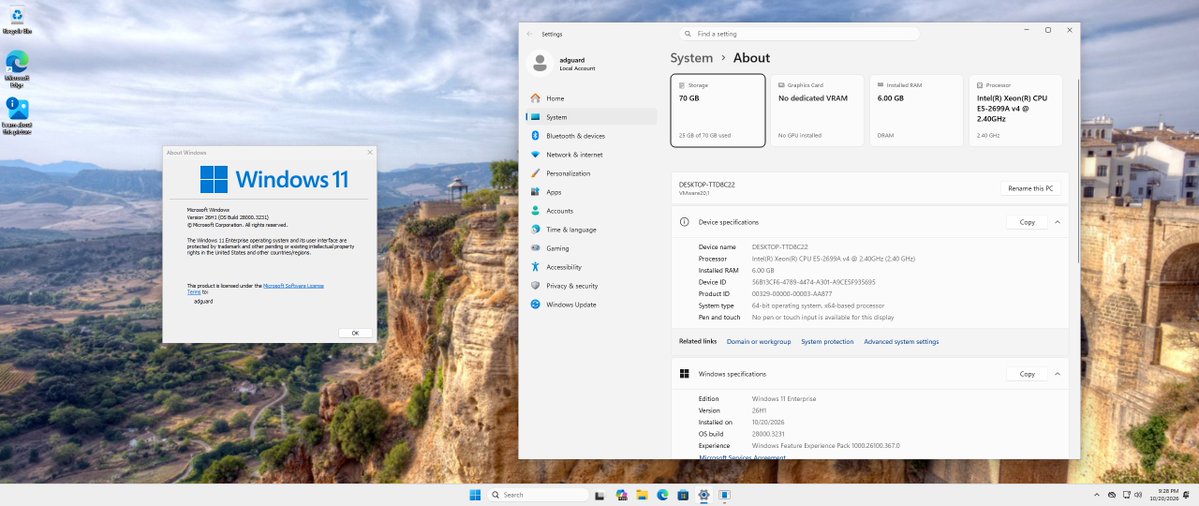
Task: Click the Windows 11 Enterprise edition value
Action: pyautogui.click(x=784, y=398)
